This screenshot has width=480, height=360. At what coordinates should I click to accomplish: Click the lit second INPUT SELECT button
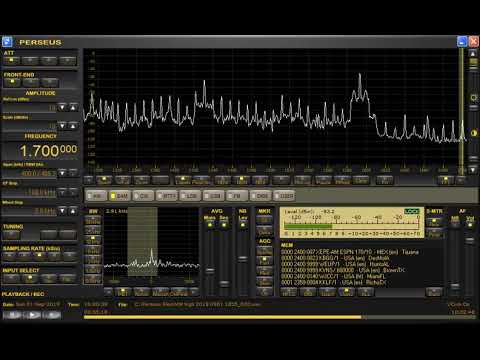click(30, 278)
